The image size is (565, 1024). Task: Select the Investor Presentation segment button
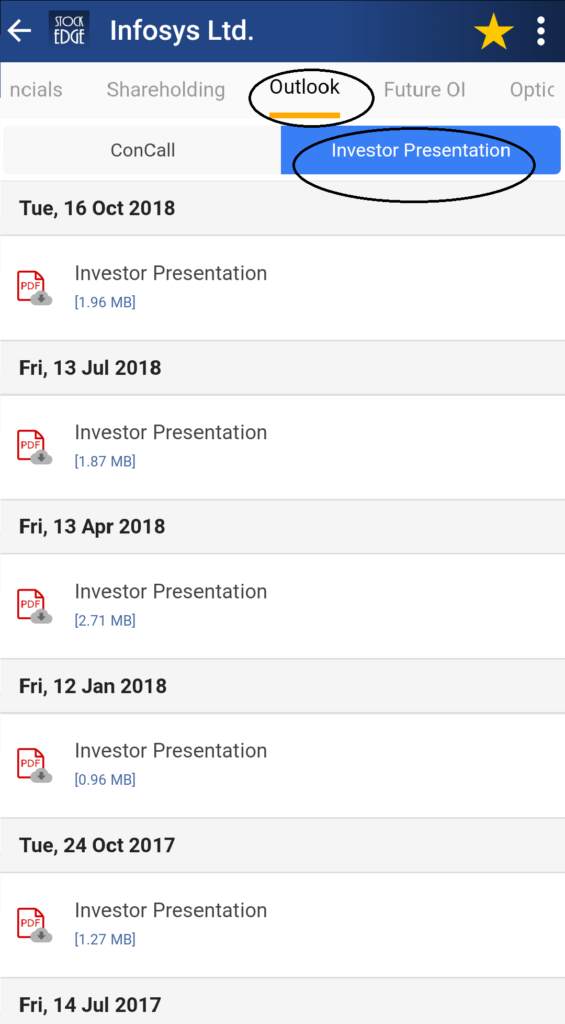click(x=421, y=150)
